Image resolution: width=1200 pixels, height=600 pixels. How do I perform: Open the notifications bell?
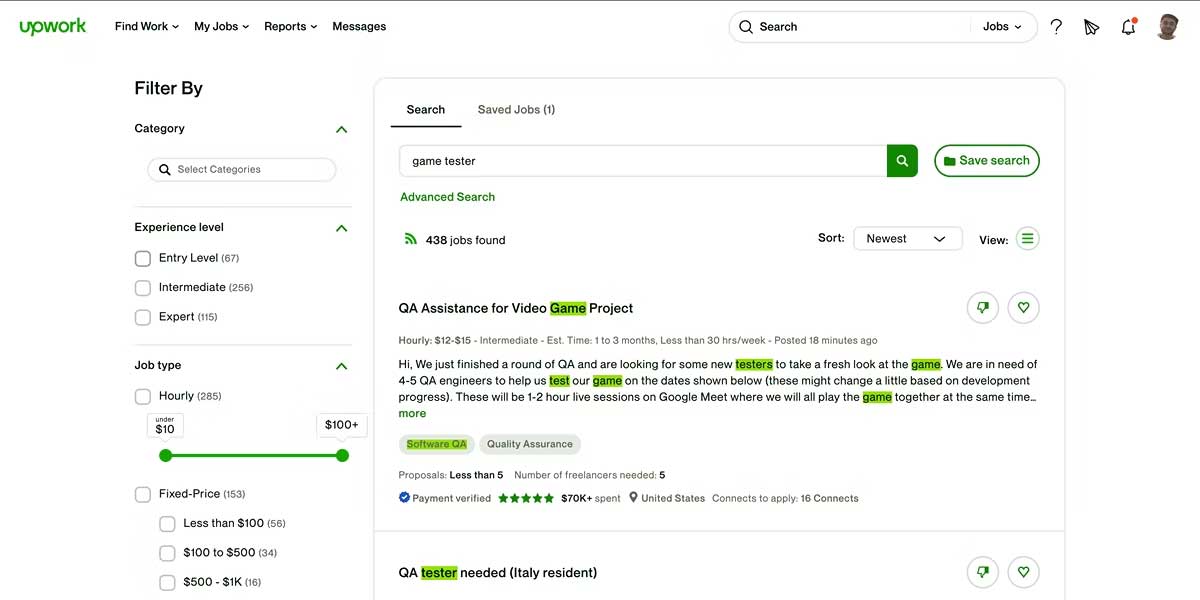1128,27
